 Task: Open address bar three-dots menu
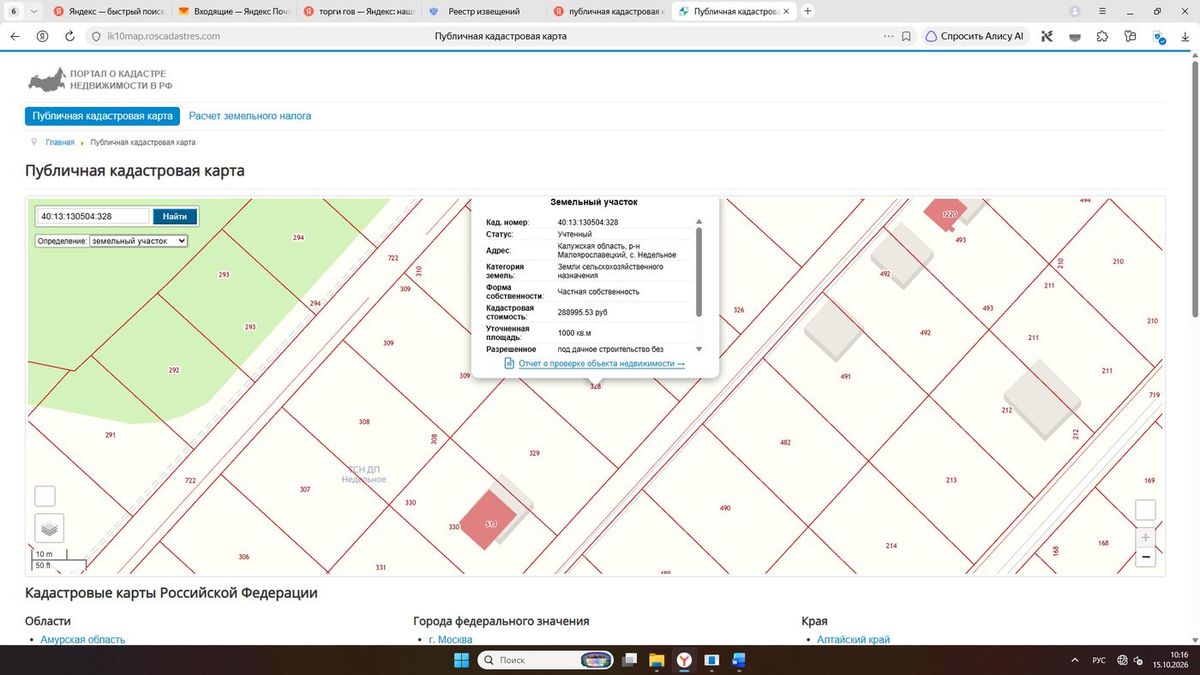pos(888,36)
